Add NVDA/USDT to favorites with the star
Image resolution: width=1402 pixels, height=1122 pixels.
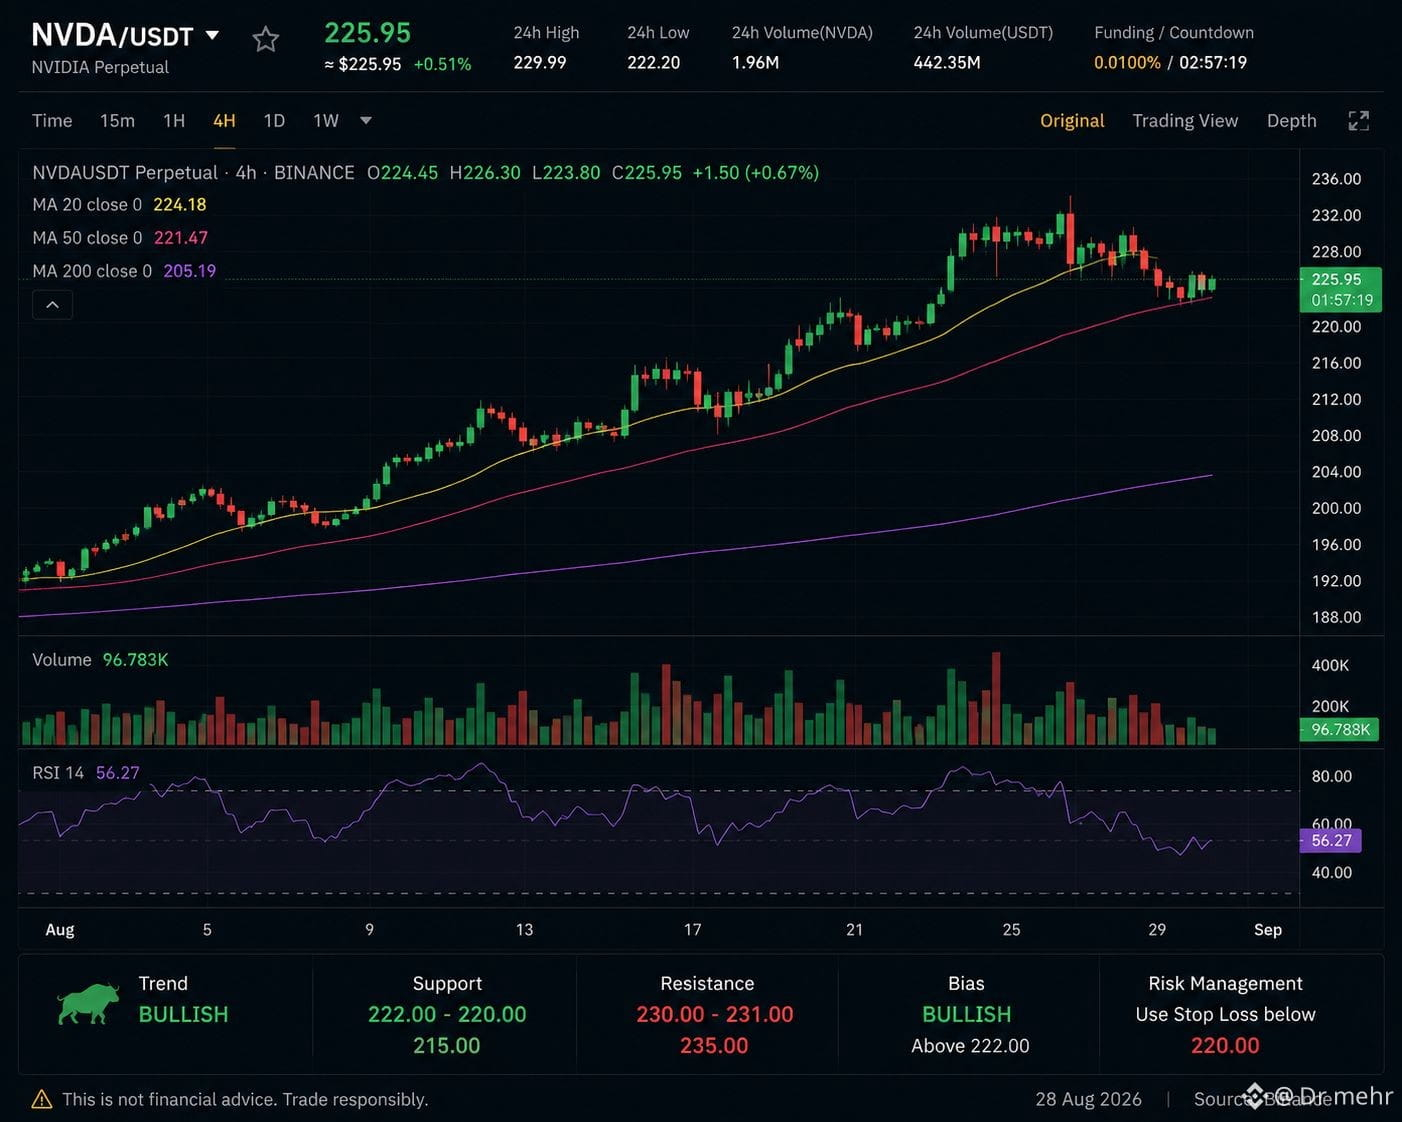tap(265, 39)
